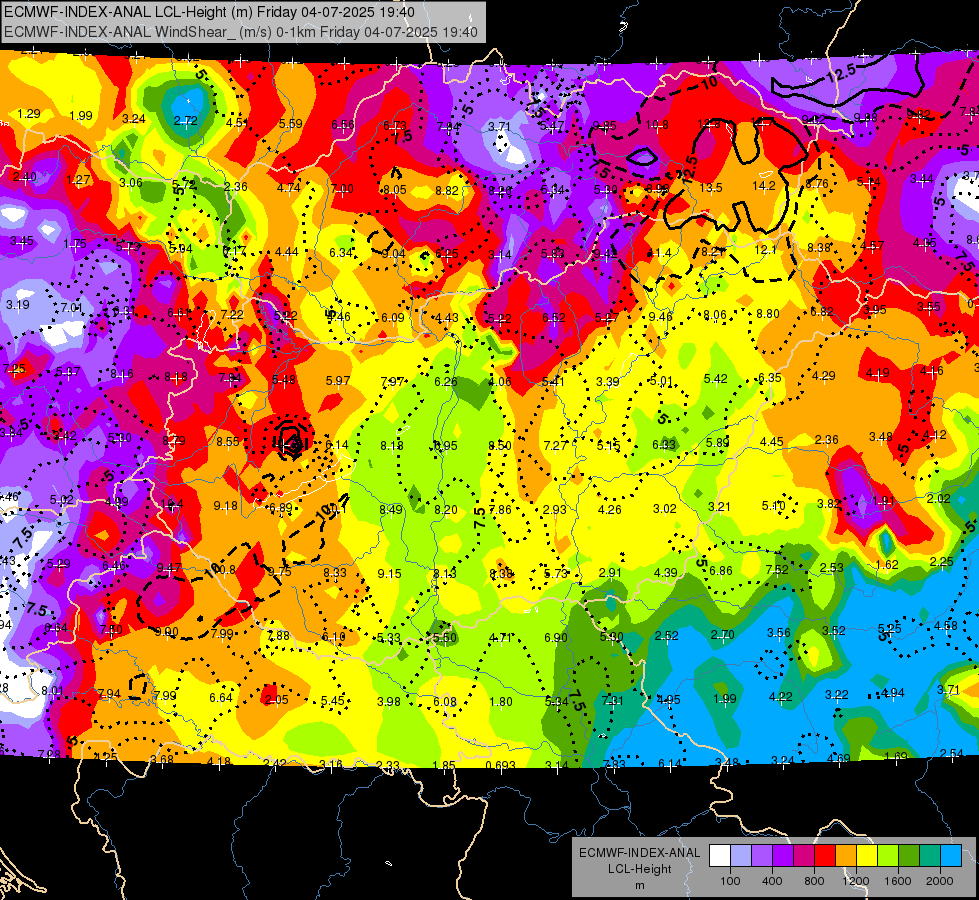
Task: Click the wind shear value 4.22
Action: (780, 696)
